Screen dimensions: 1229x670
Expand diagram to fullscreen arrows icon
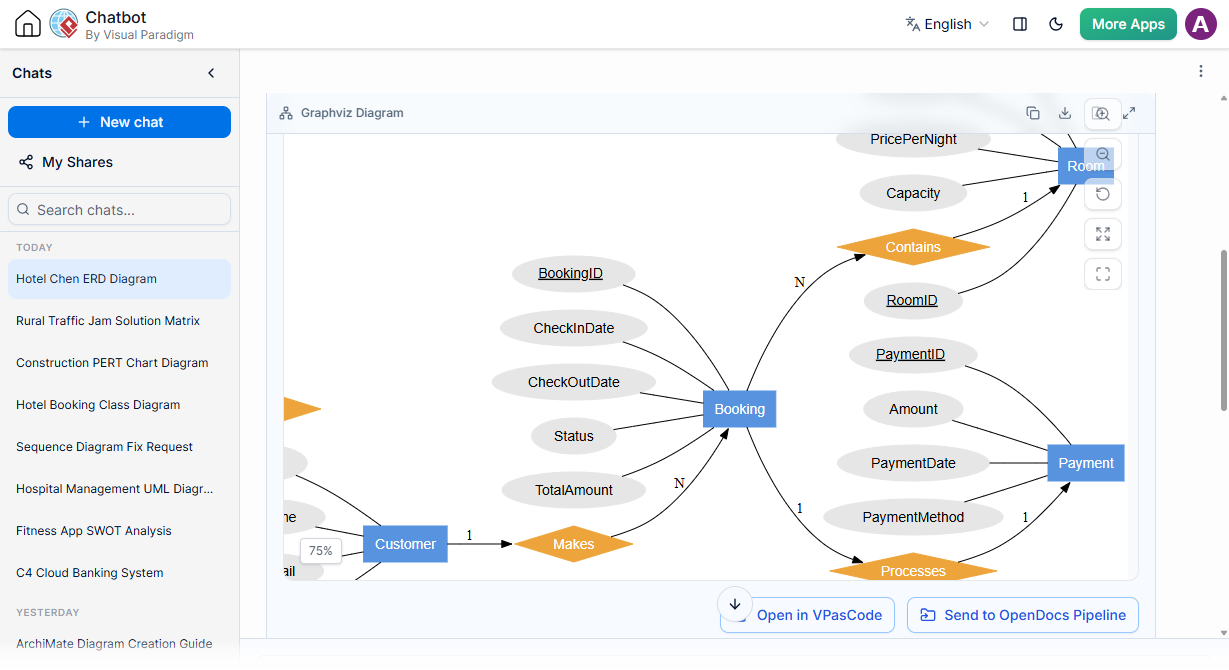coord(1129,113)
